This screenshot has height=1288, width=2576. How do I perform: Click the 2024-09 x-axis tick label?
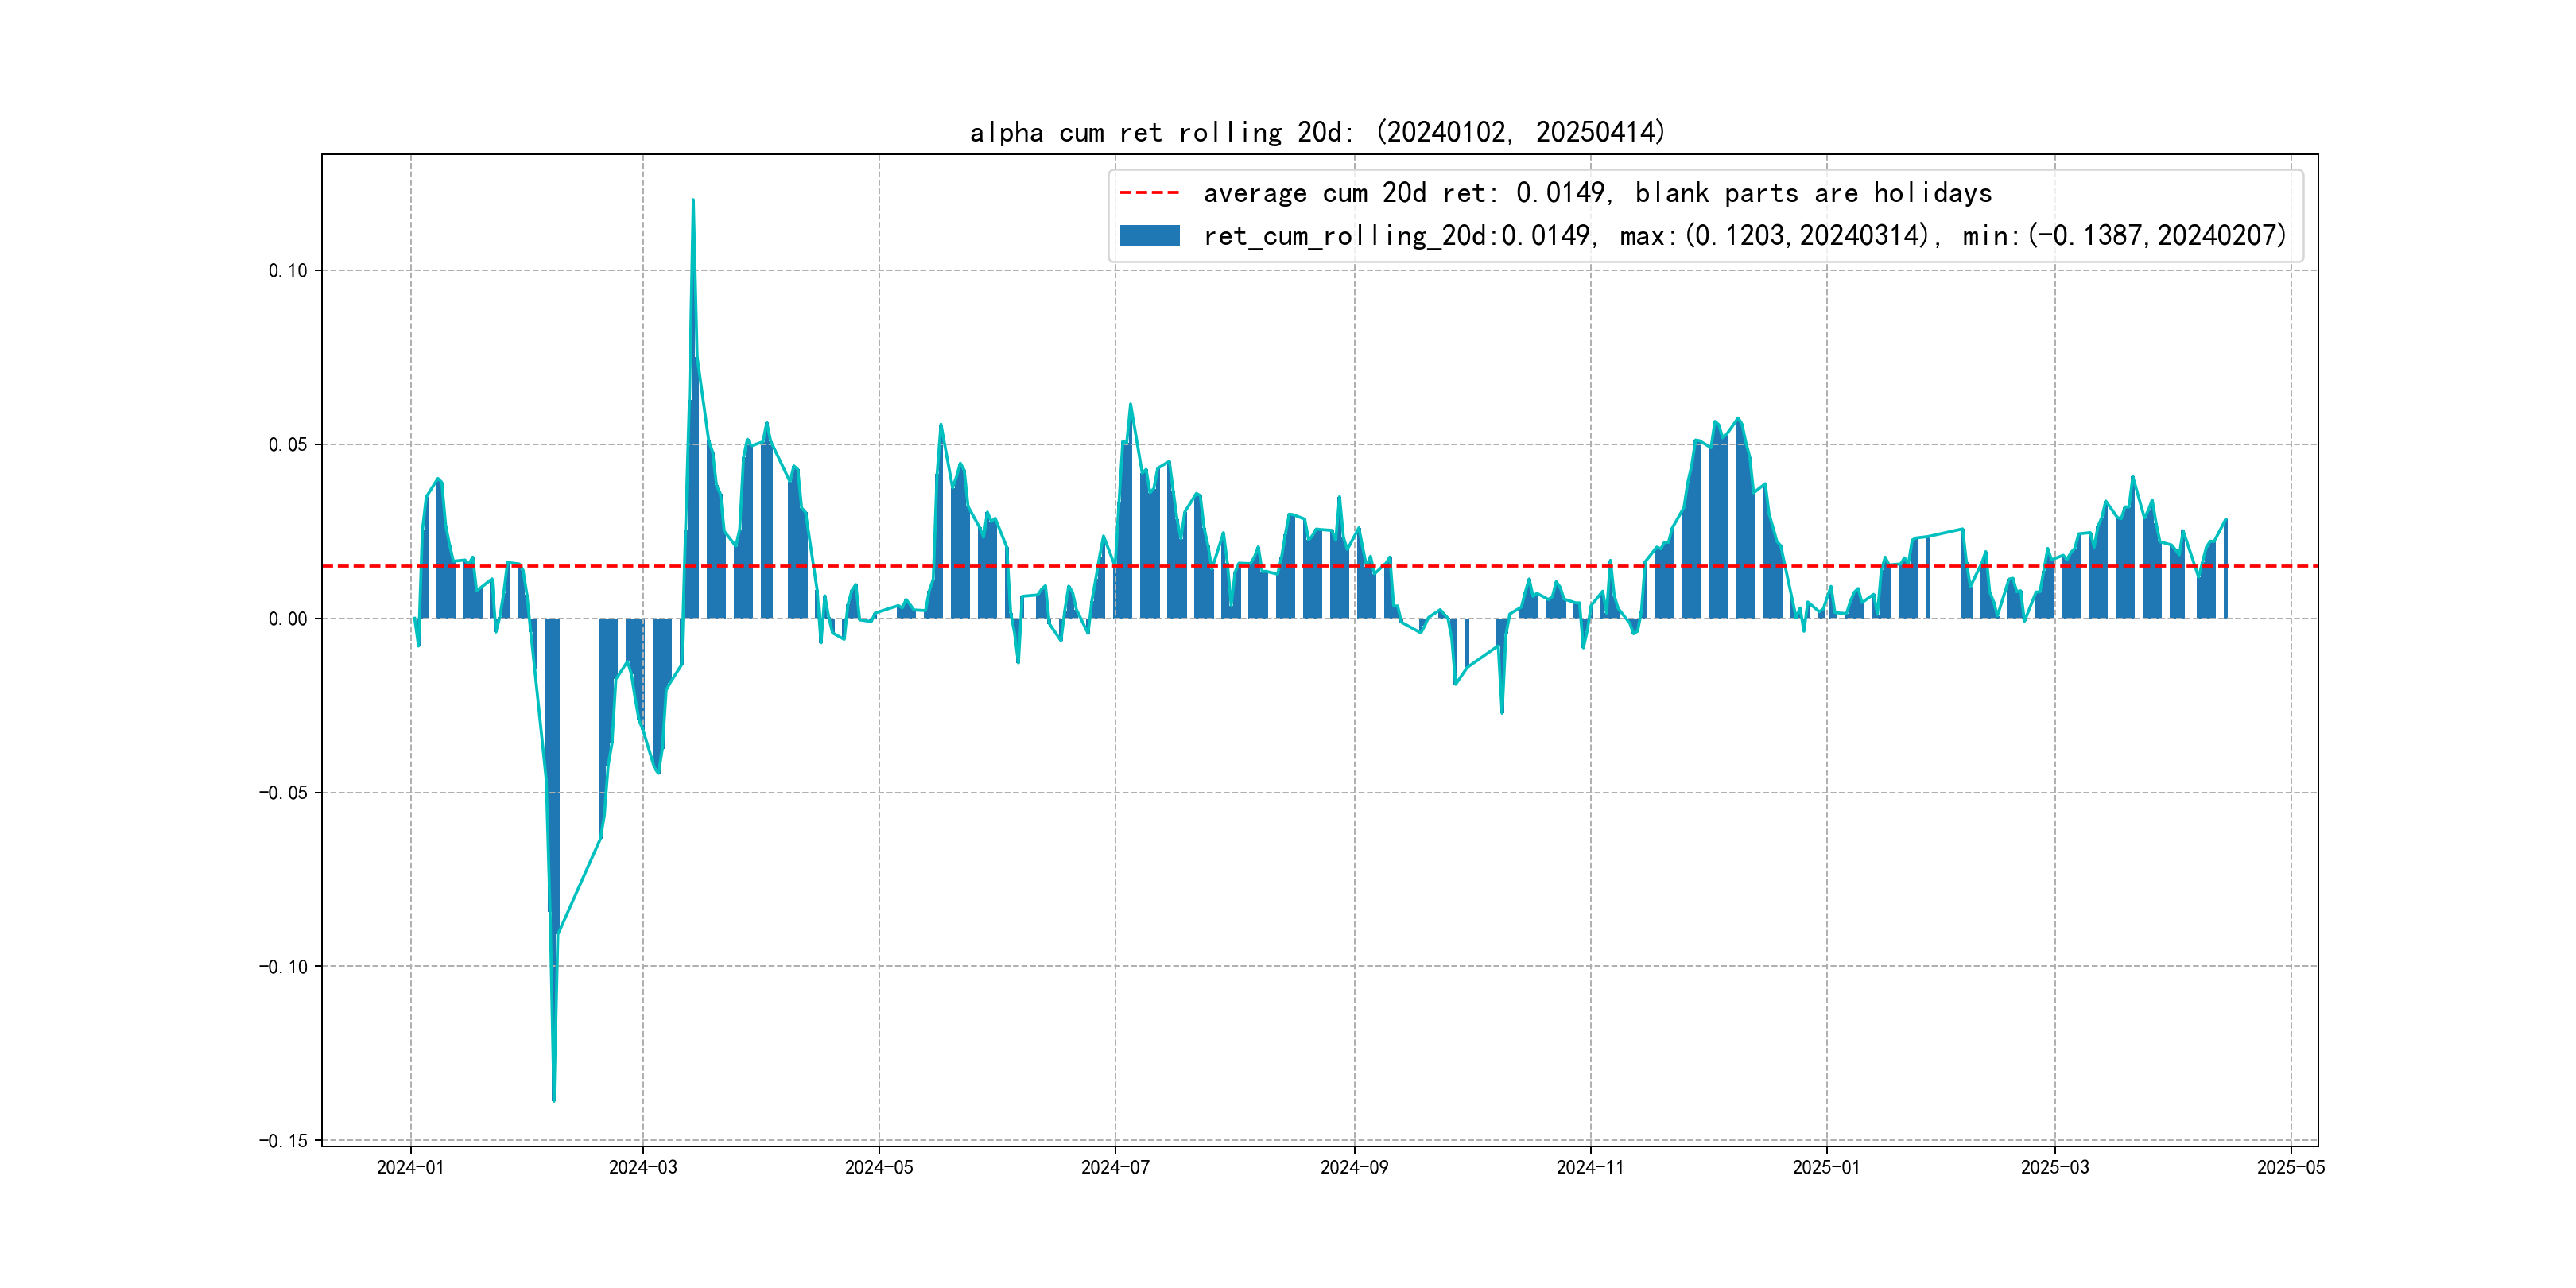pos(1354,1167)
